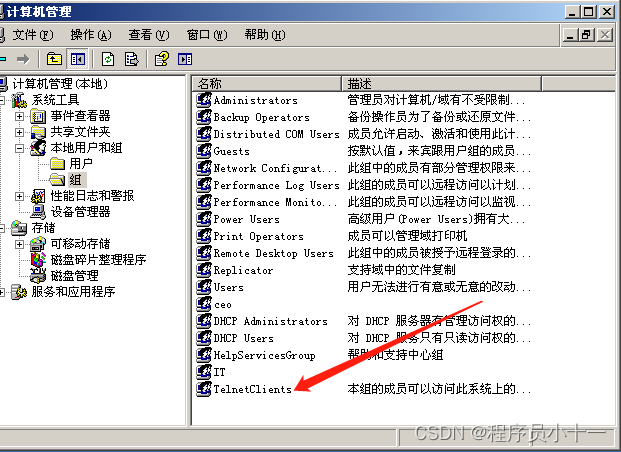Click the TelnetClients group icon
The image size is (621, 452).
pyautogui.click(x=204, y=389)
